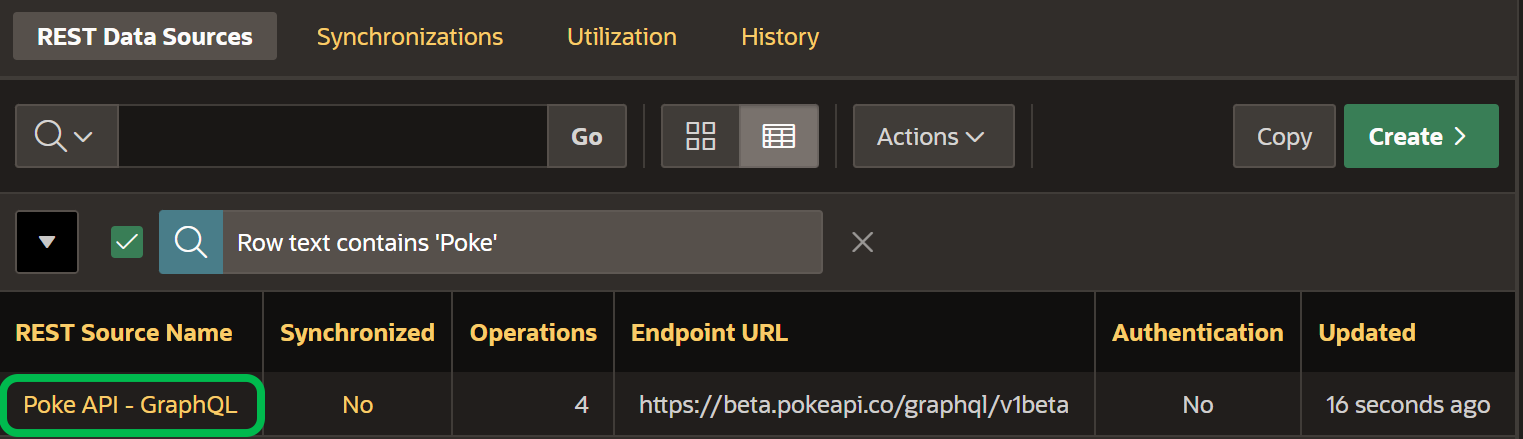Sort by REST Source Name column header
Viewport: 1523px width, 439px height.
click(x=124, y=333)
